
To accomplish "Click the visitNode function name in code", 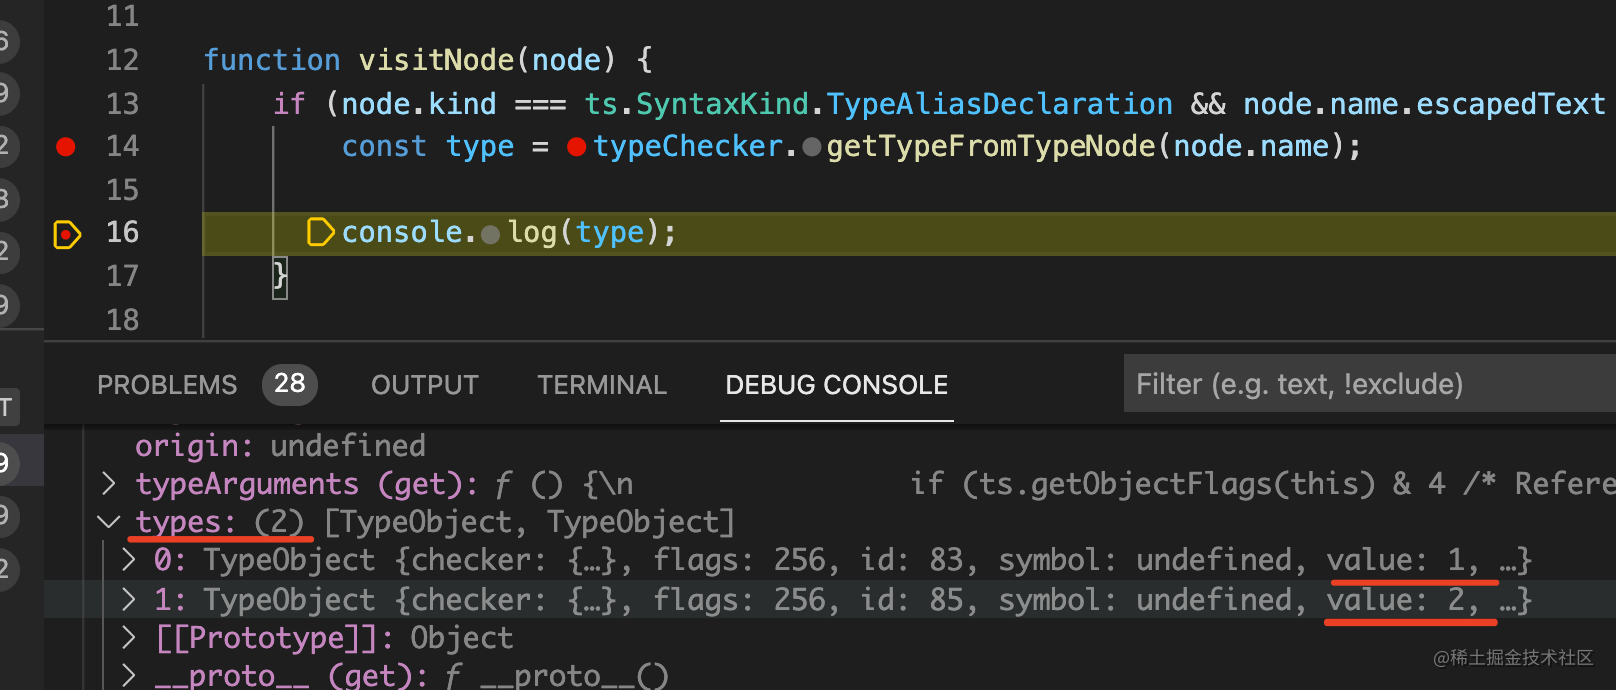I will [436, 60].
